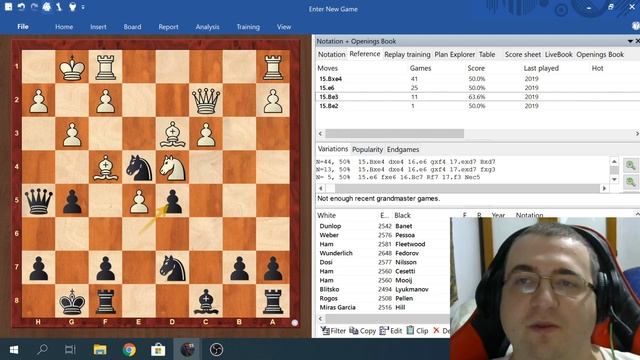
Task: Select the black queen on h5
Action: click(x=39, y=200)
